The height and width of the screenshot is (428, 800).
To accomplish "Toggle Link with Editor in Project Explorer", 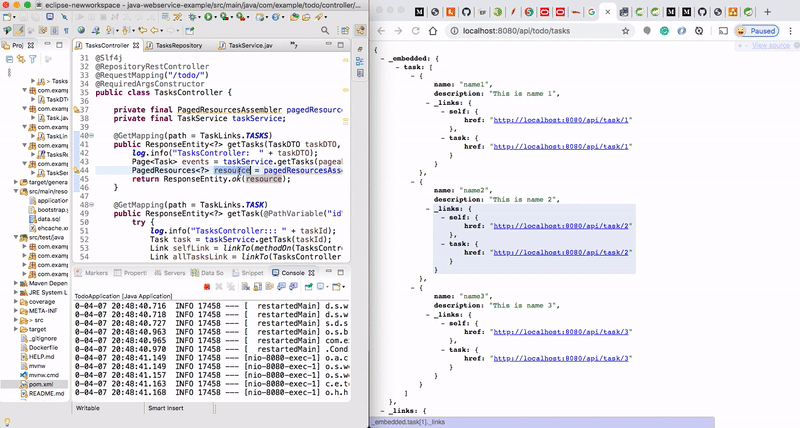I will point(20,59).
